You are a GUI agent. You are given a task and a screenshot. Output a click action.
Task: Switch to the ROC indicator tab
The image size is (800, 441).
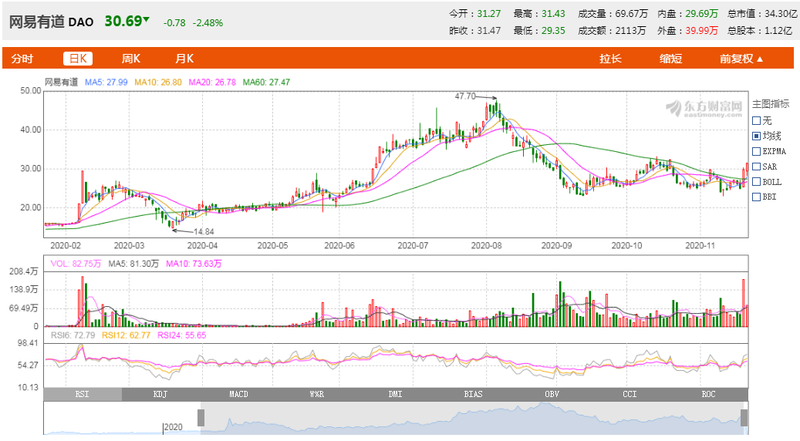[x=708, y=395]
